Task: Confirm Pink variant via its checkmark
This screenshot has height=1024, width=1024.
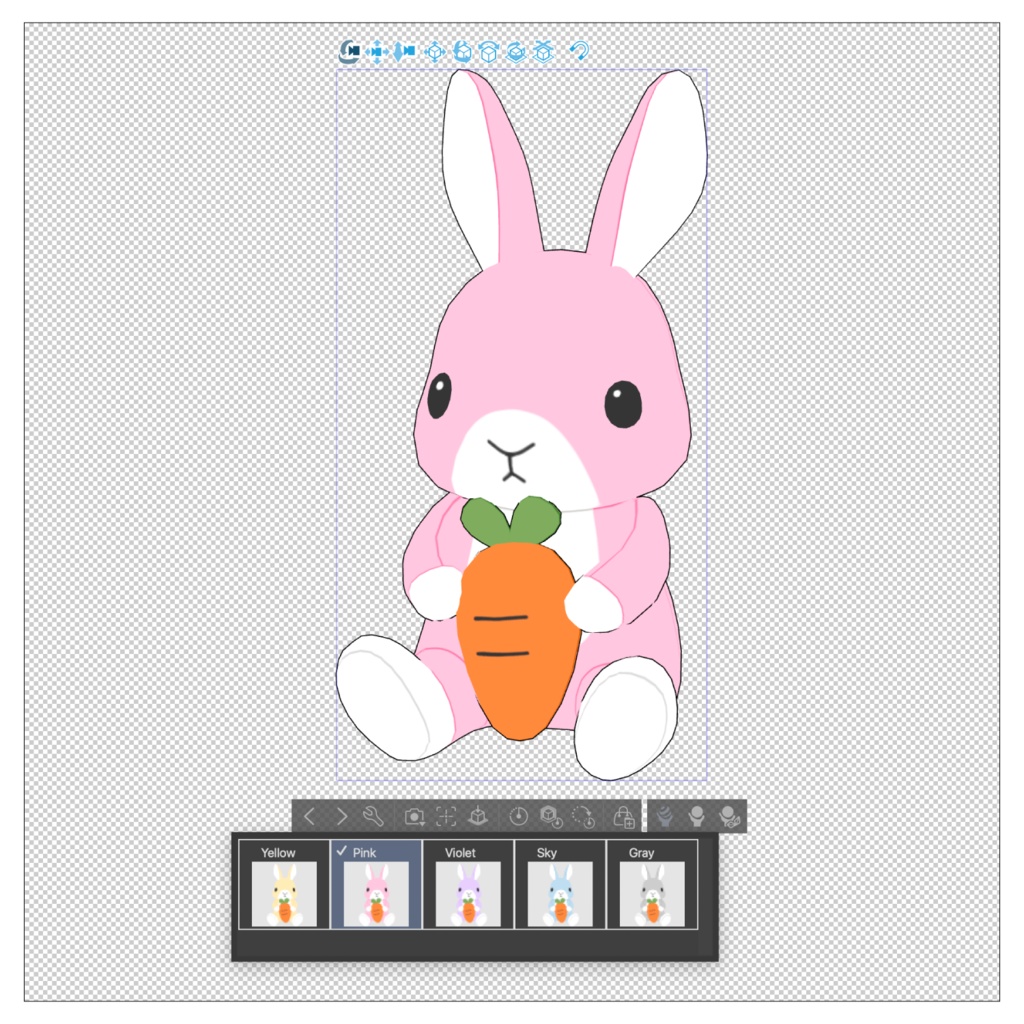Action: click(x=343, y=853)
